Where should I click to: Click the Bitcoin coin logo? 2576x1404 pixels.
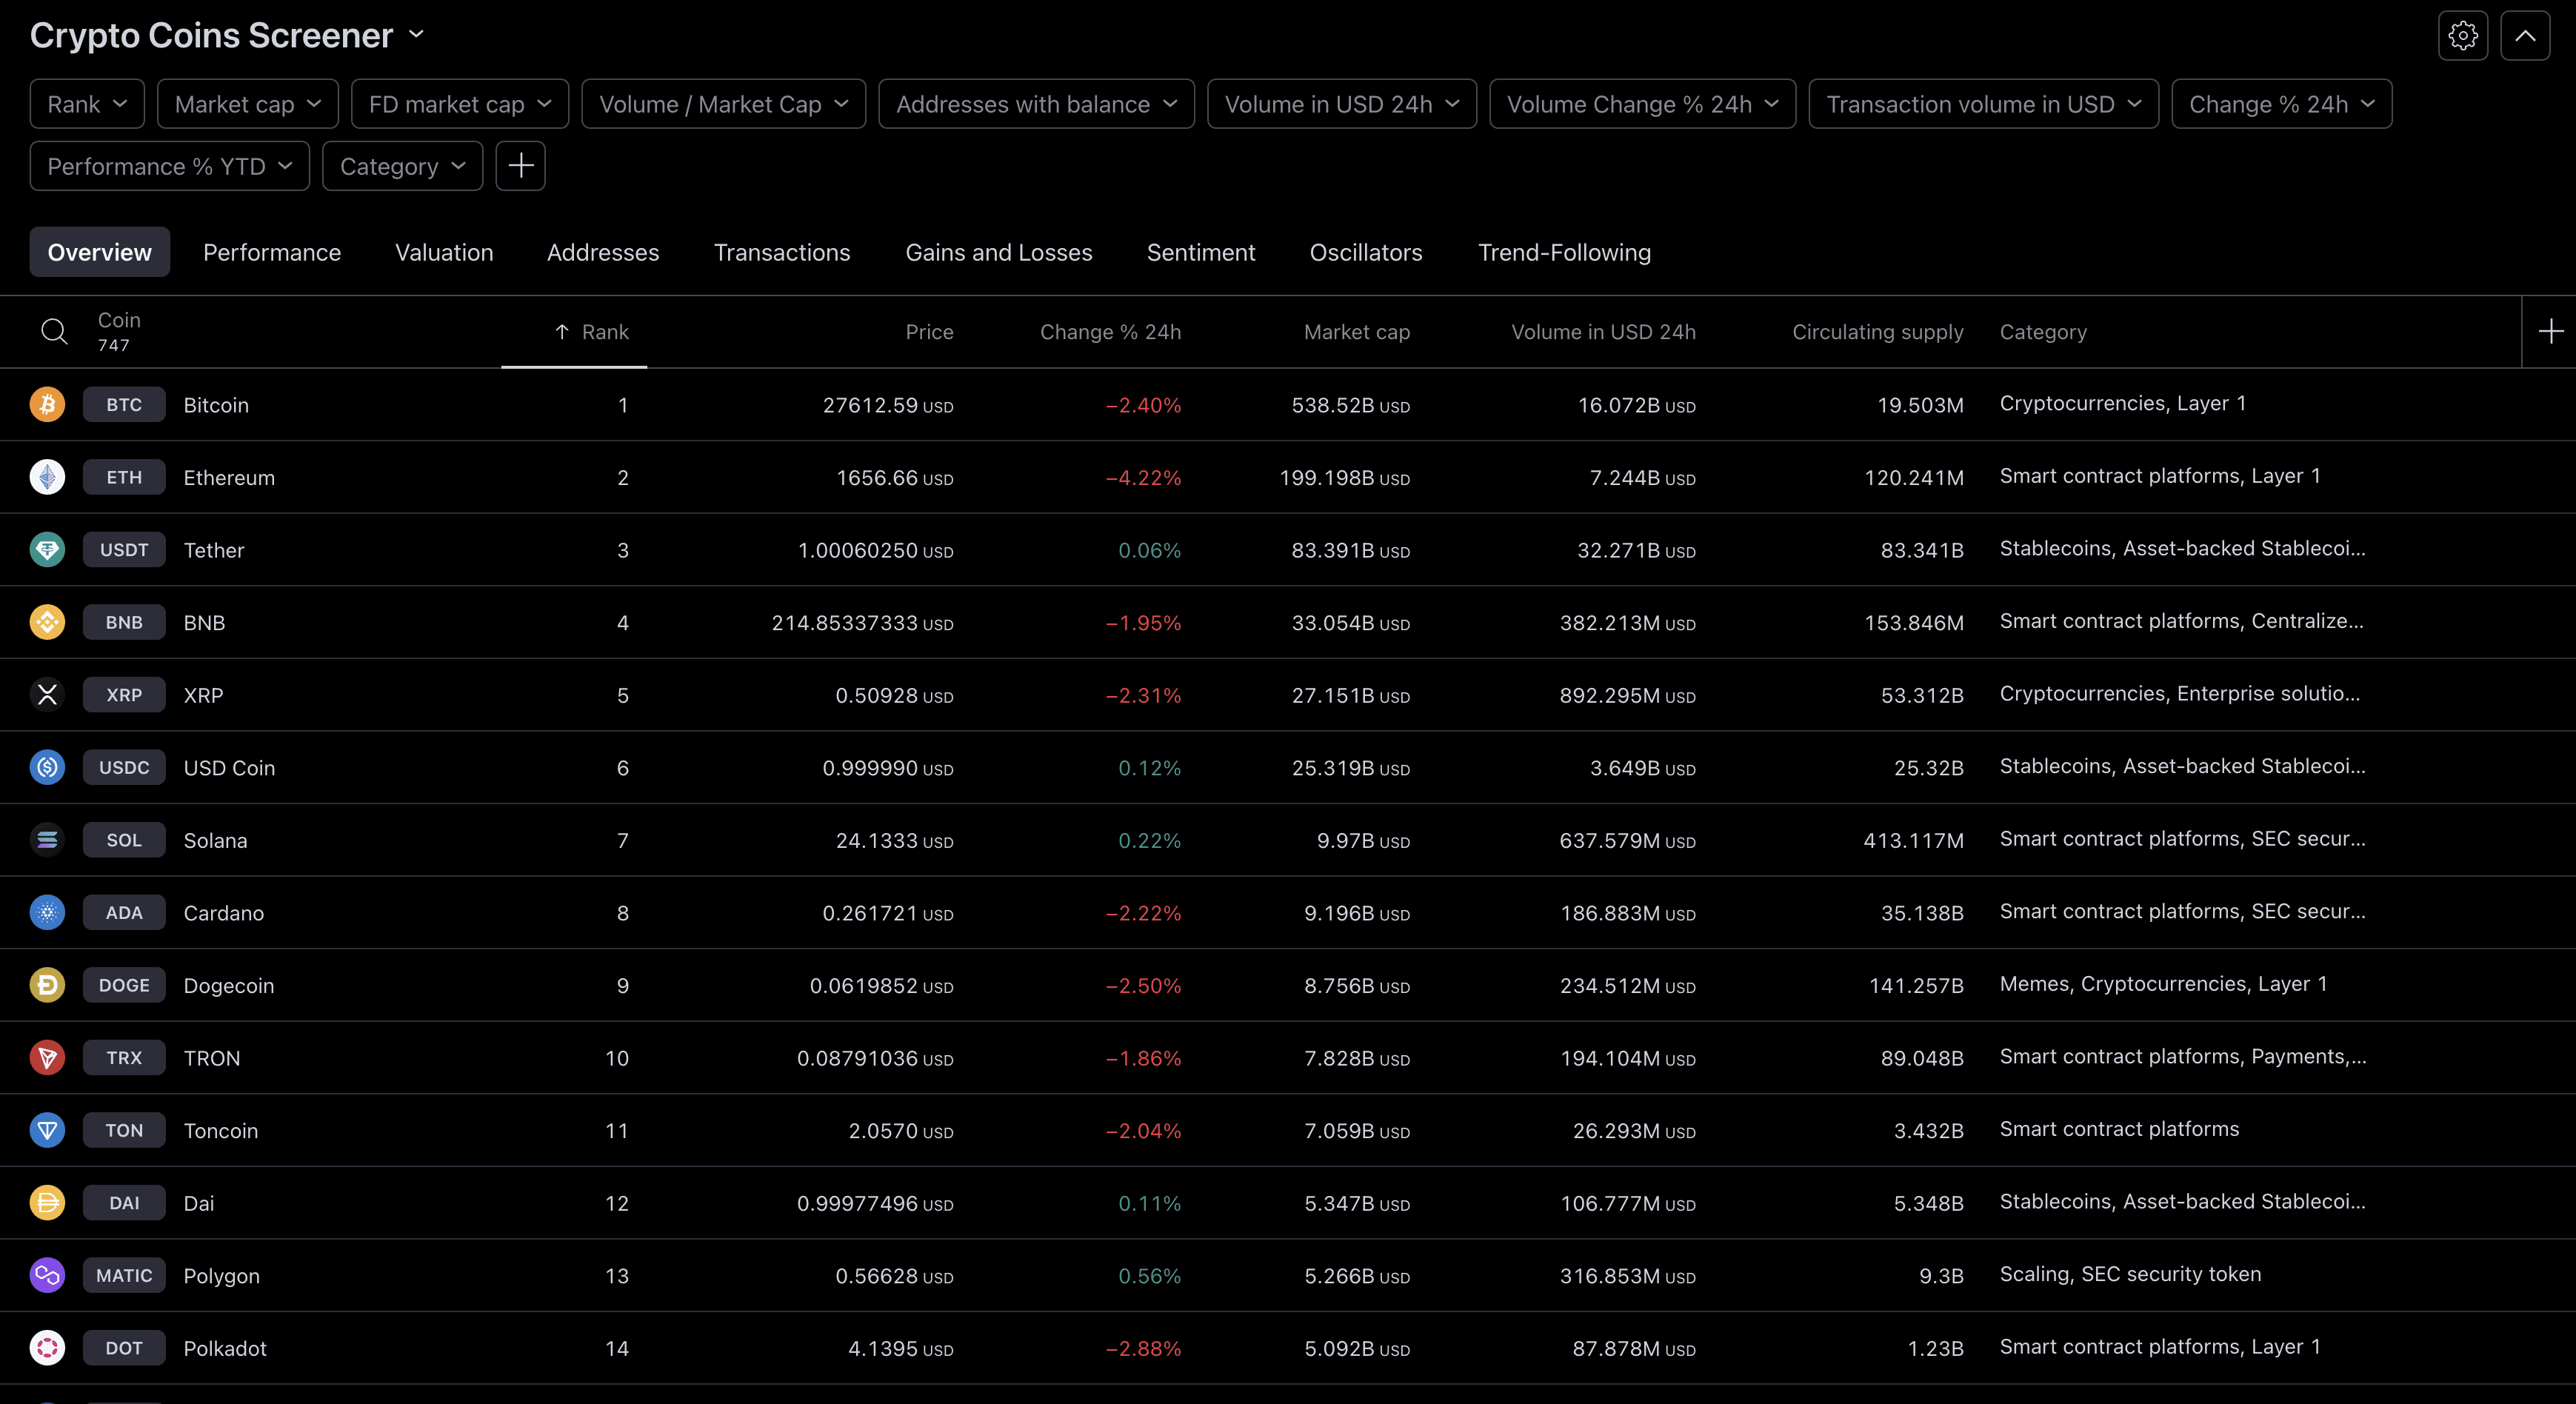click(x=47, y=405)
